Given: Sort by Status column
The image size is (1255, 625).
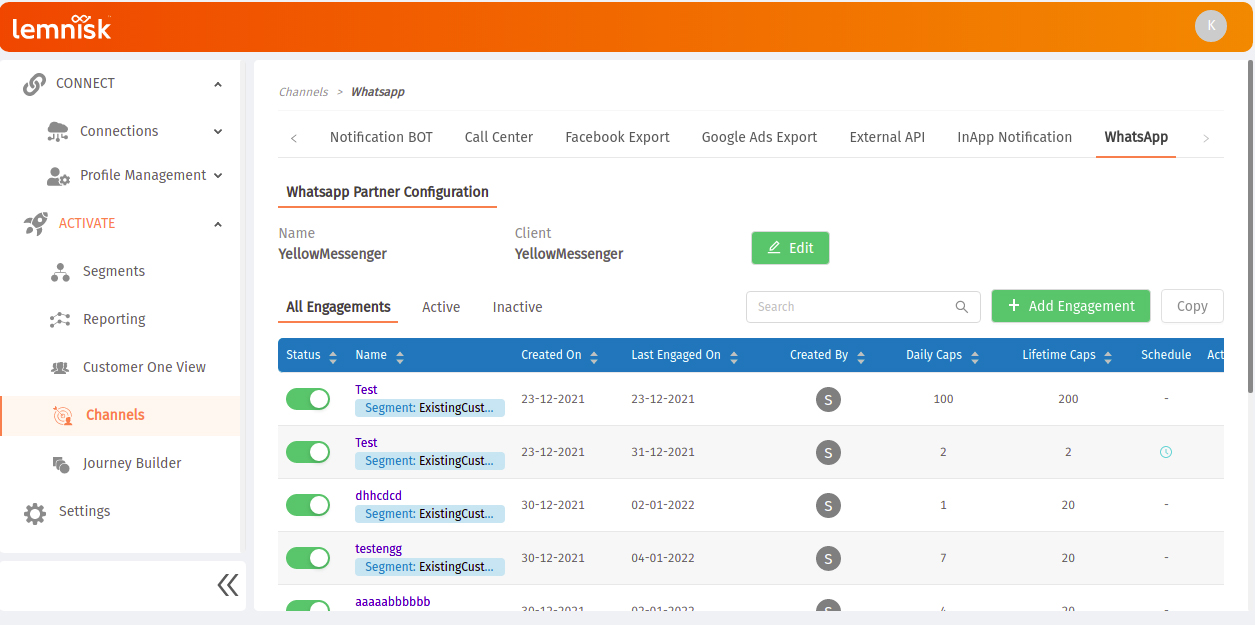Looking at the screenshot, I should tap(333, 356).
